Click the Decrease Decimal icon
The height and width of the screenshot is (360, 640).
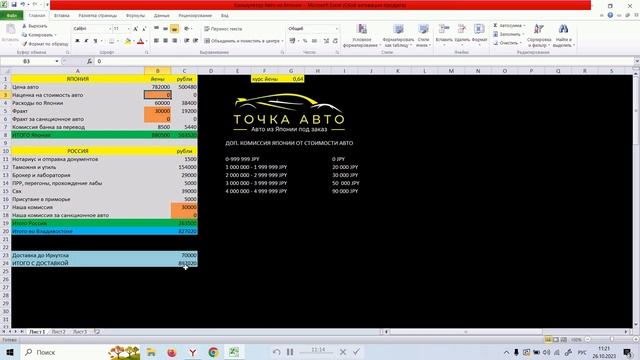(335, 41)
